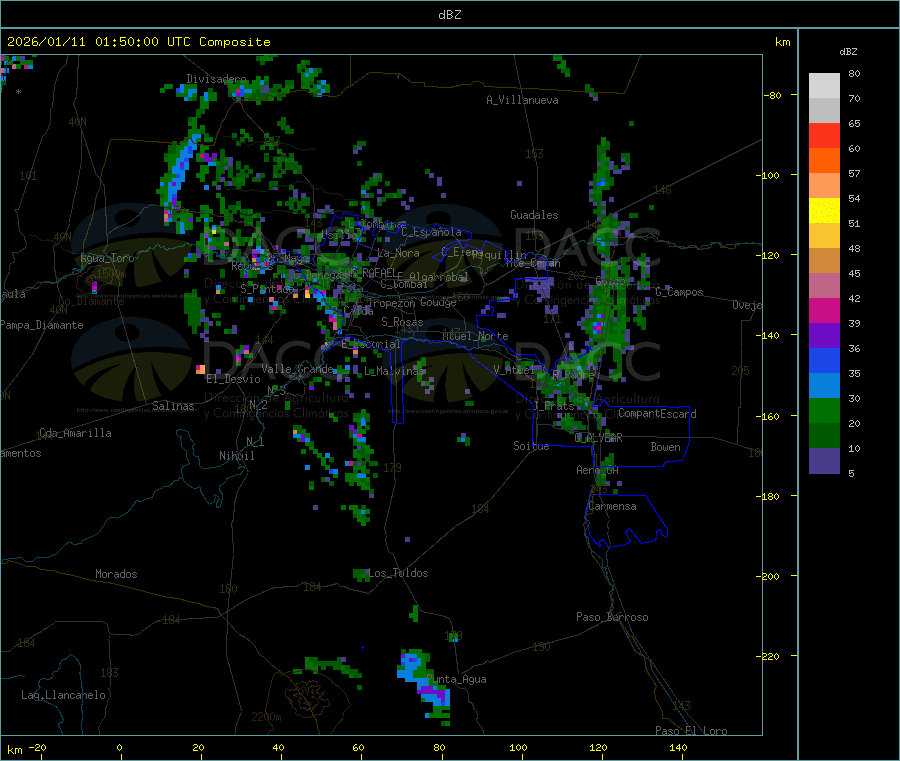Click the 'Tropezon Goudge' label
The width and height of the screenshot is (900, 761).
point(412,302)
